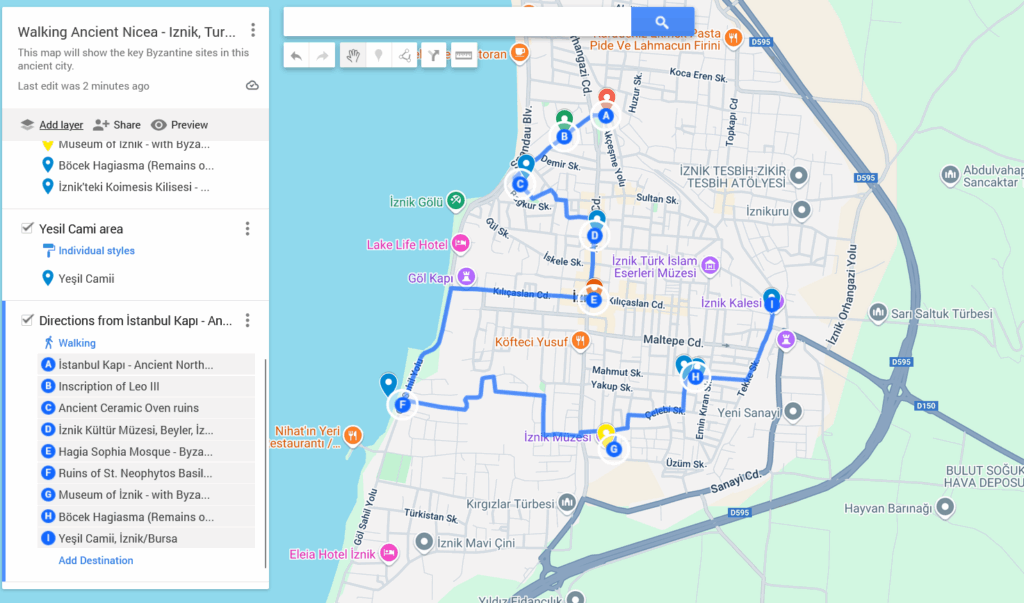The image size is (1024, 603).
Task: Uncheck the Directions from İstanbul Kapı layer
Action: click(x=27, y=319)
